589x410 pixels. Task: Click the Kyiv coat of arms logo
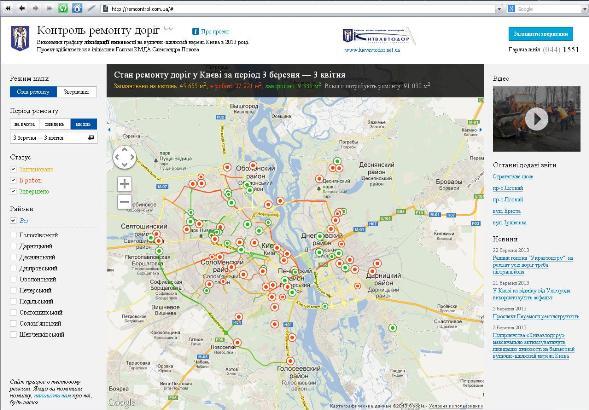[20, 38]
